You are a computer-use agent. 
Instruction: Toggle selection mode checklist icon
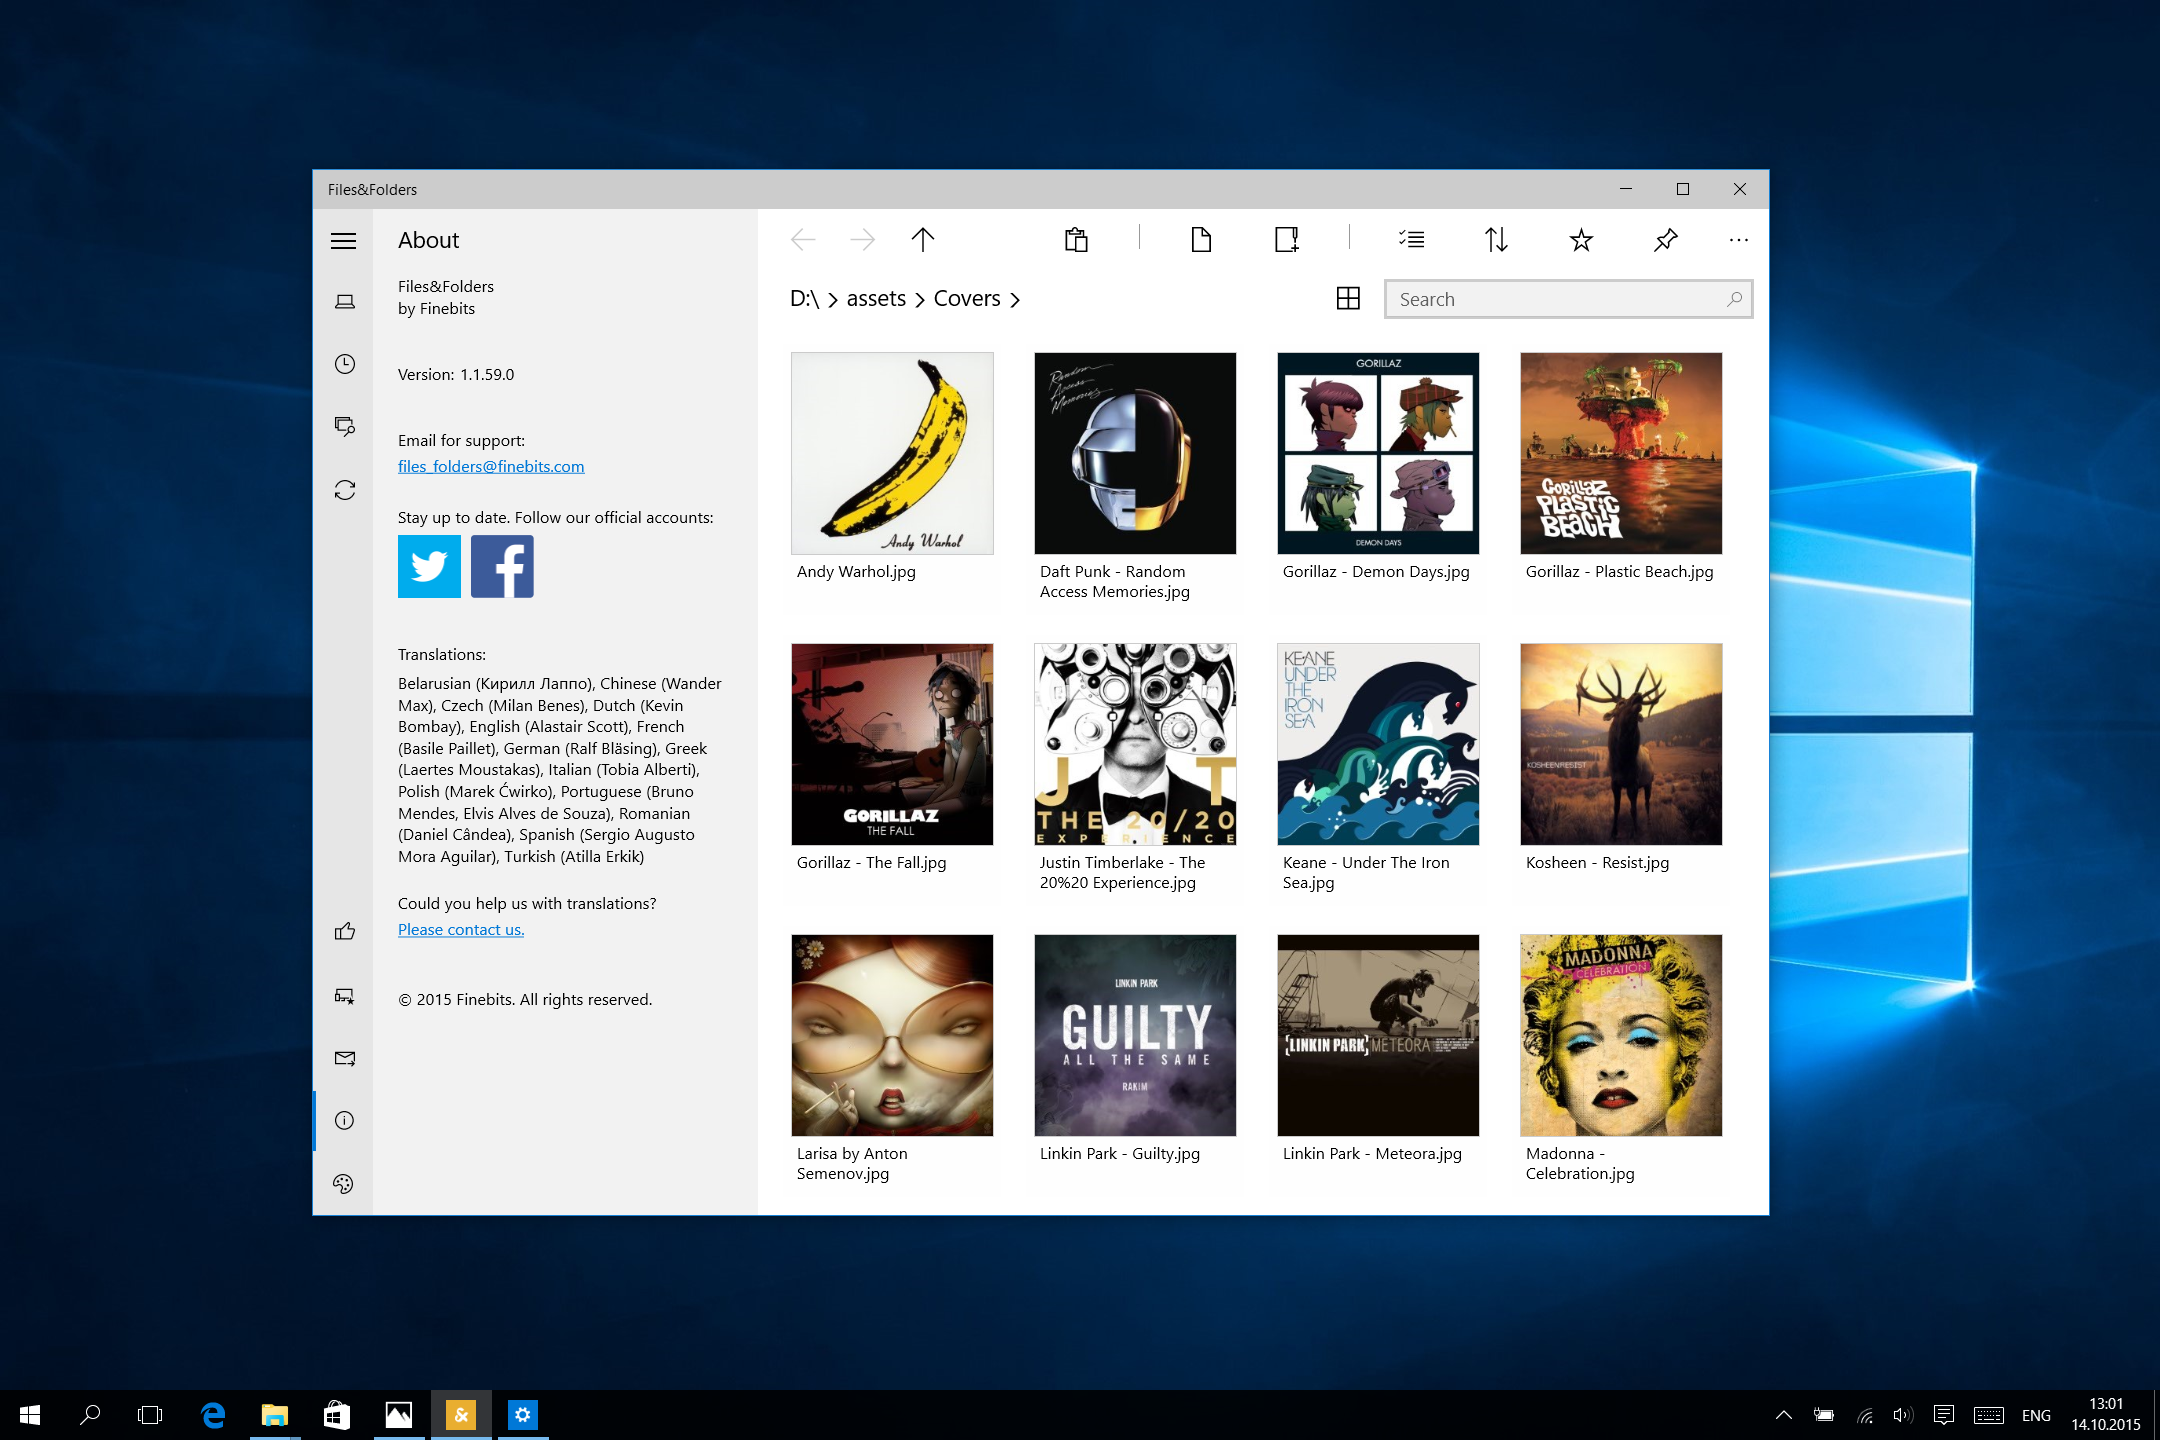[1411, 240]
